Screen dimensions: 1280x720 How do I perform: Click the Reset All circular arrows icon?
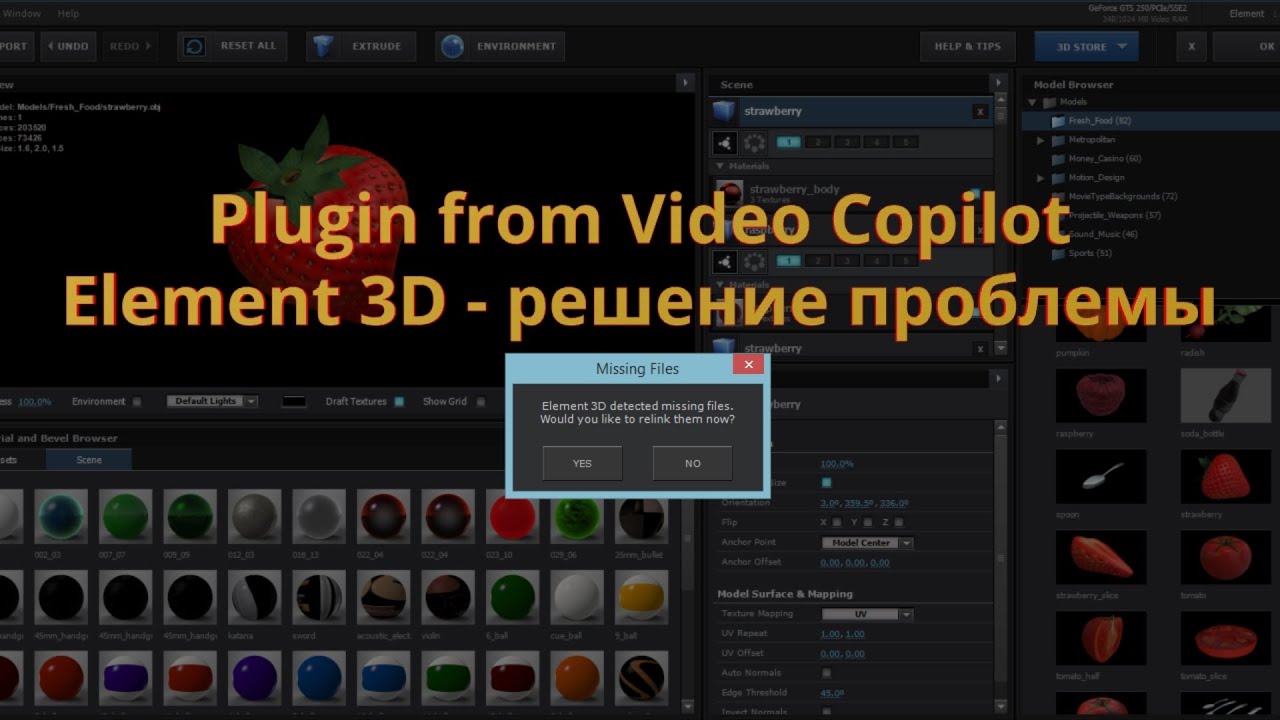195,47
